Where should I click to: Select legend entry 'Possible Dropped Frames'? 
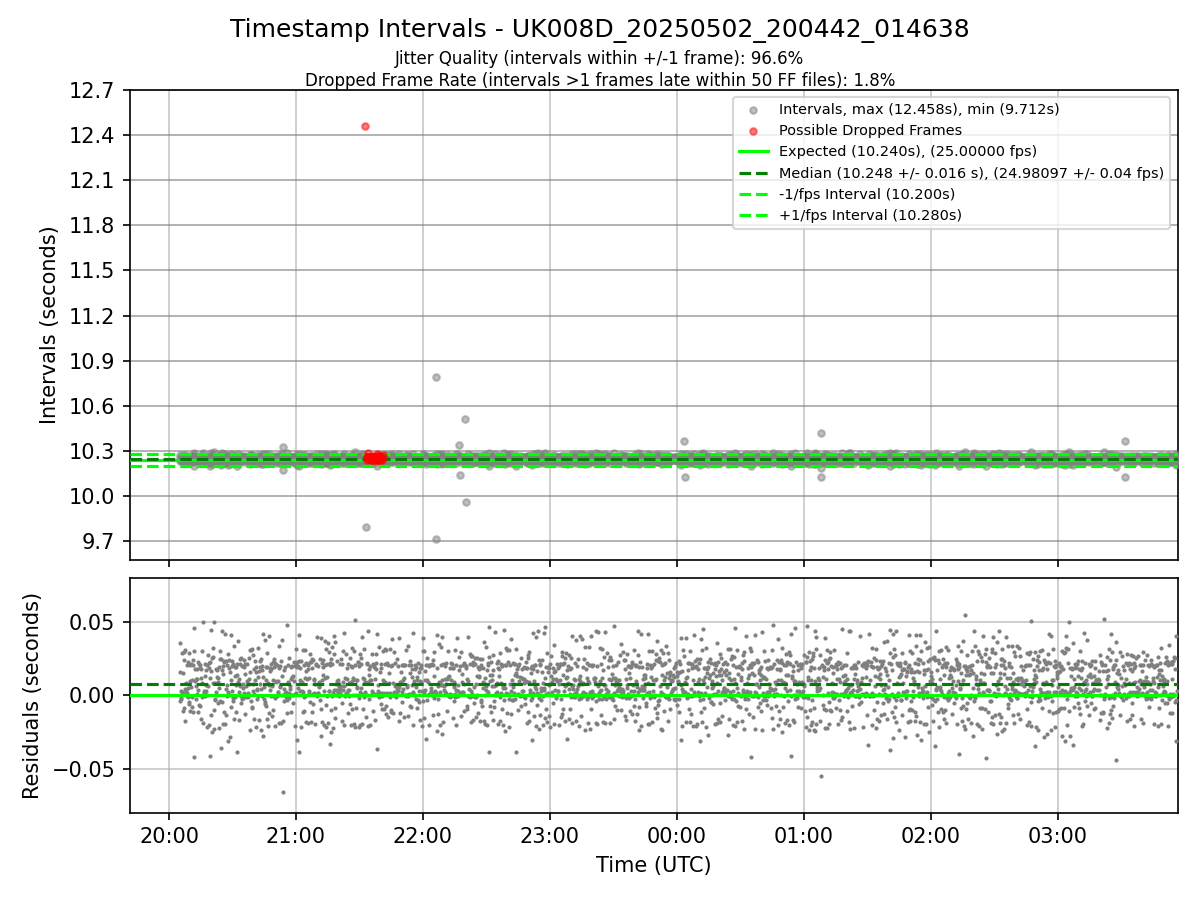pyautogui.click(x=870, y=130)
